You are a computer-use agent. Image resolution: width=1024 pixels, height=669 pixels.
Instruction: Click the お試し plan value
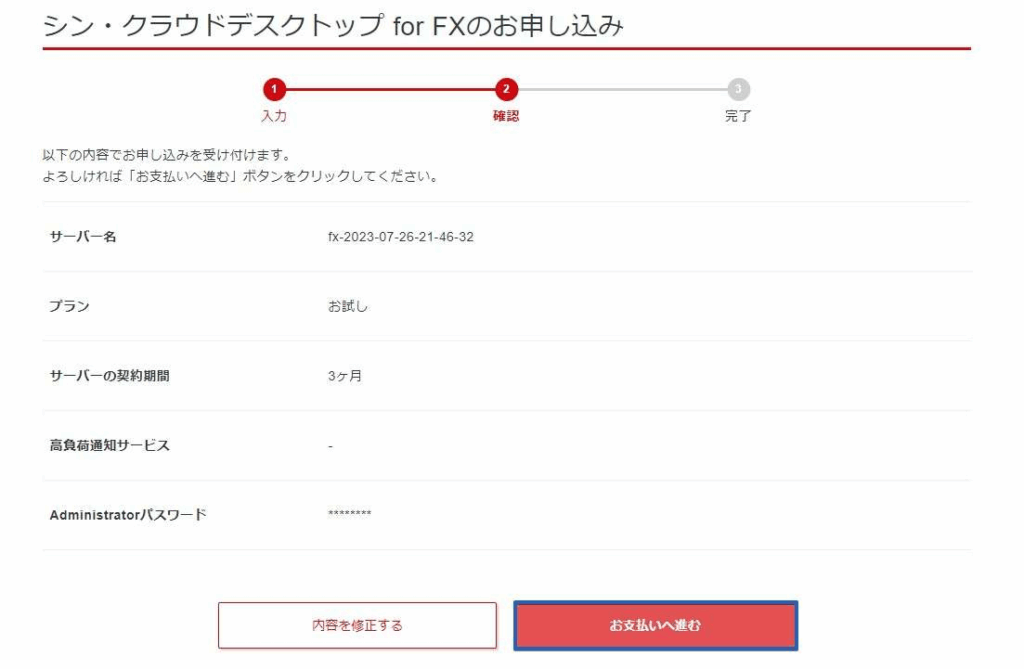tap(348, 306)
